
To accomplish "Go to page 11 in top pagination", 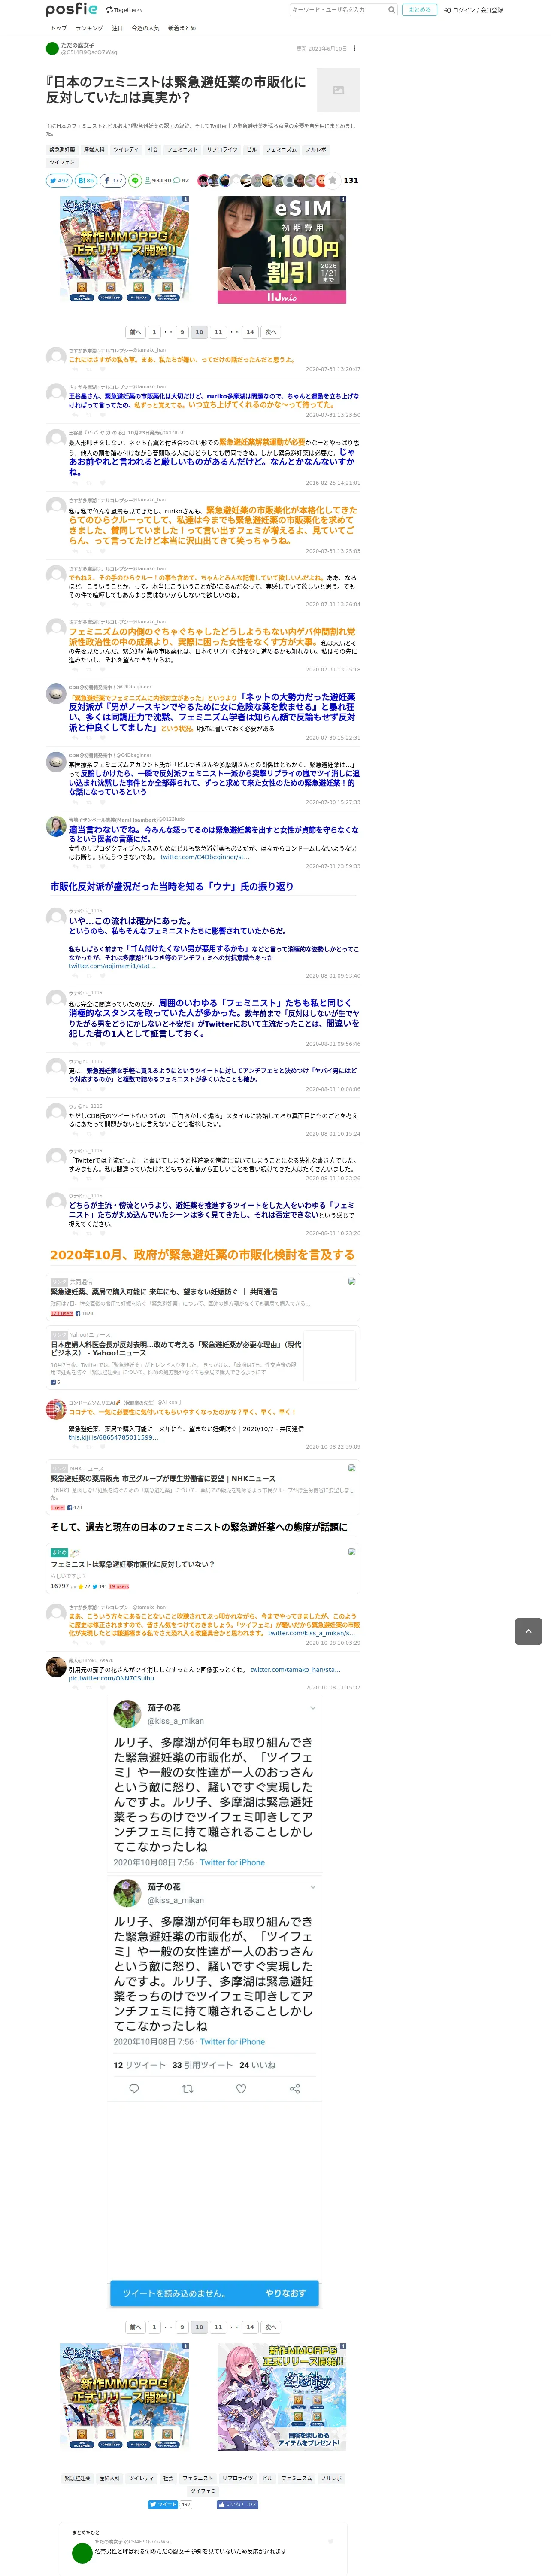I will click(x=218, y=332).
